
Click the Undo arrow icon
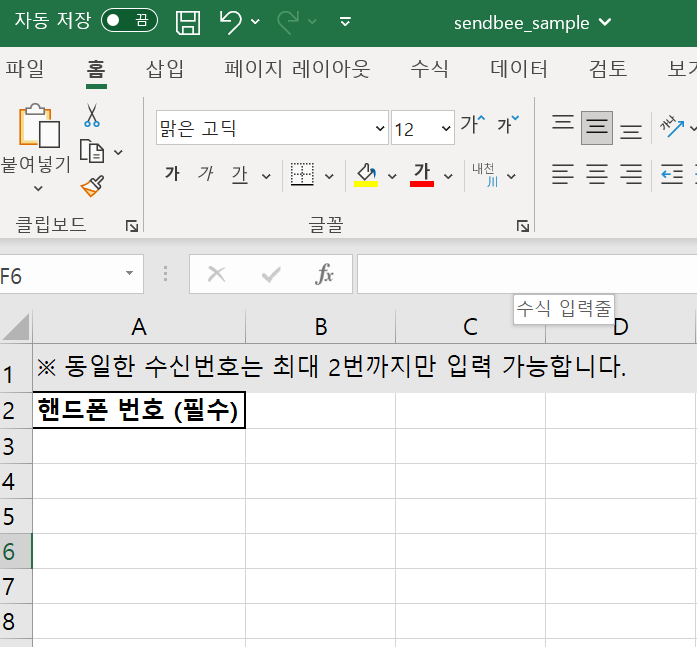[x=230, y=22]
